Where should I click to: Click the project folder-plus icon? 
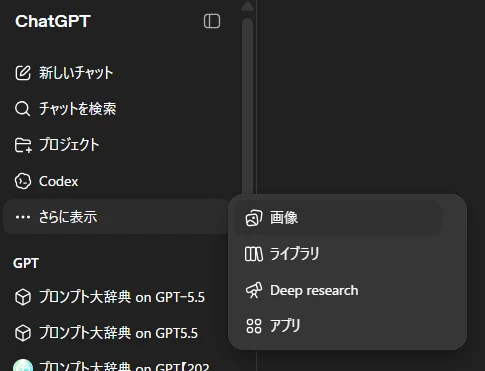pyautogui.click(x=23, y=145)
